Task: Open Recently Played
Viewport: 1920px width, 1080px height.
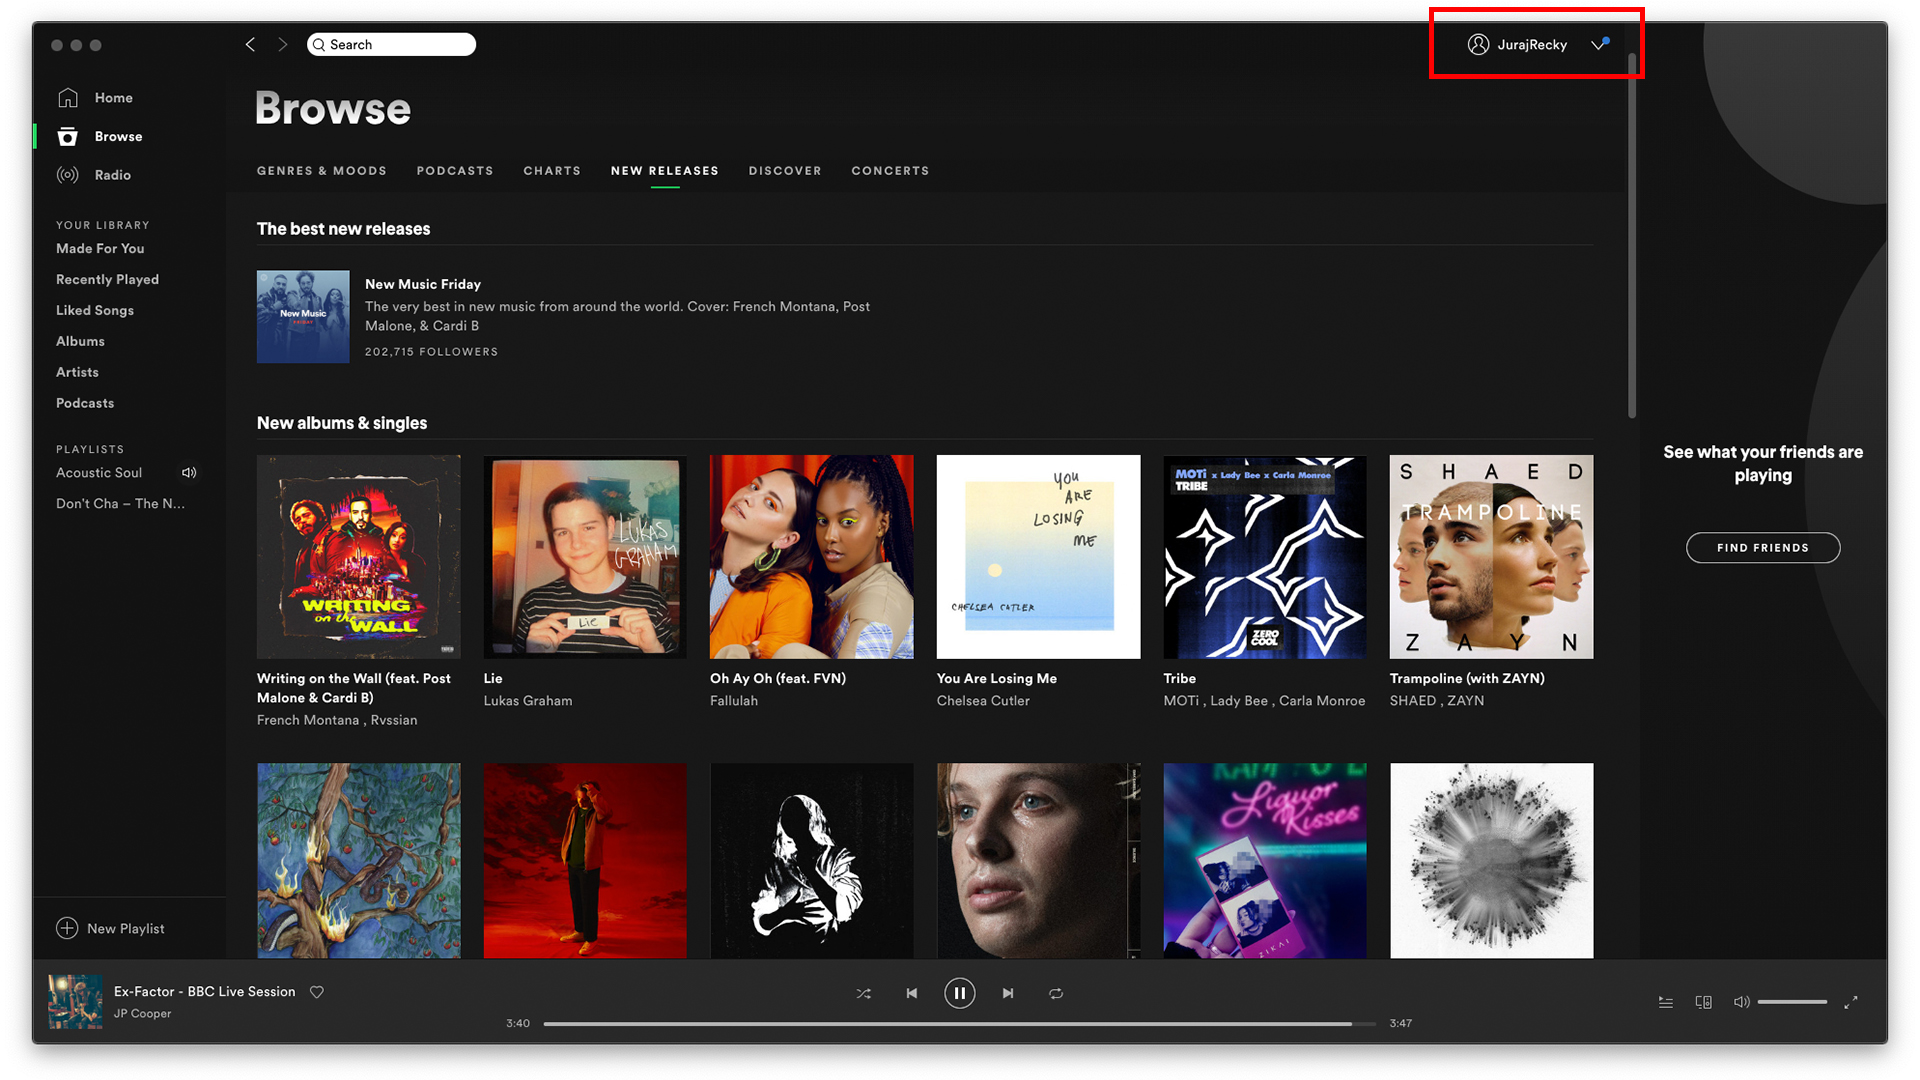Action: pyautogui.click(x=107, y=280)
